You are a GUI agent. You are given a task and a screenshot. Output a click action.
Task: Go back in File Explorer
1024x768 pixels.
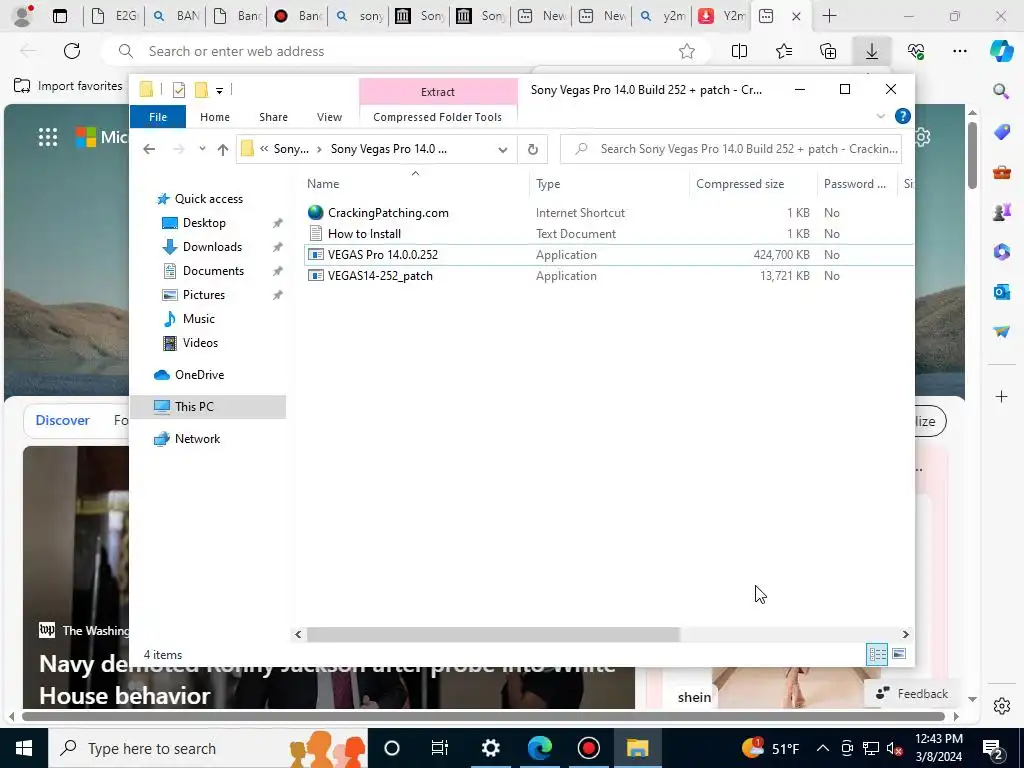point(149,149)
